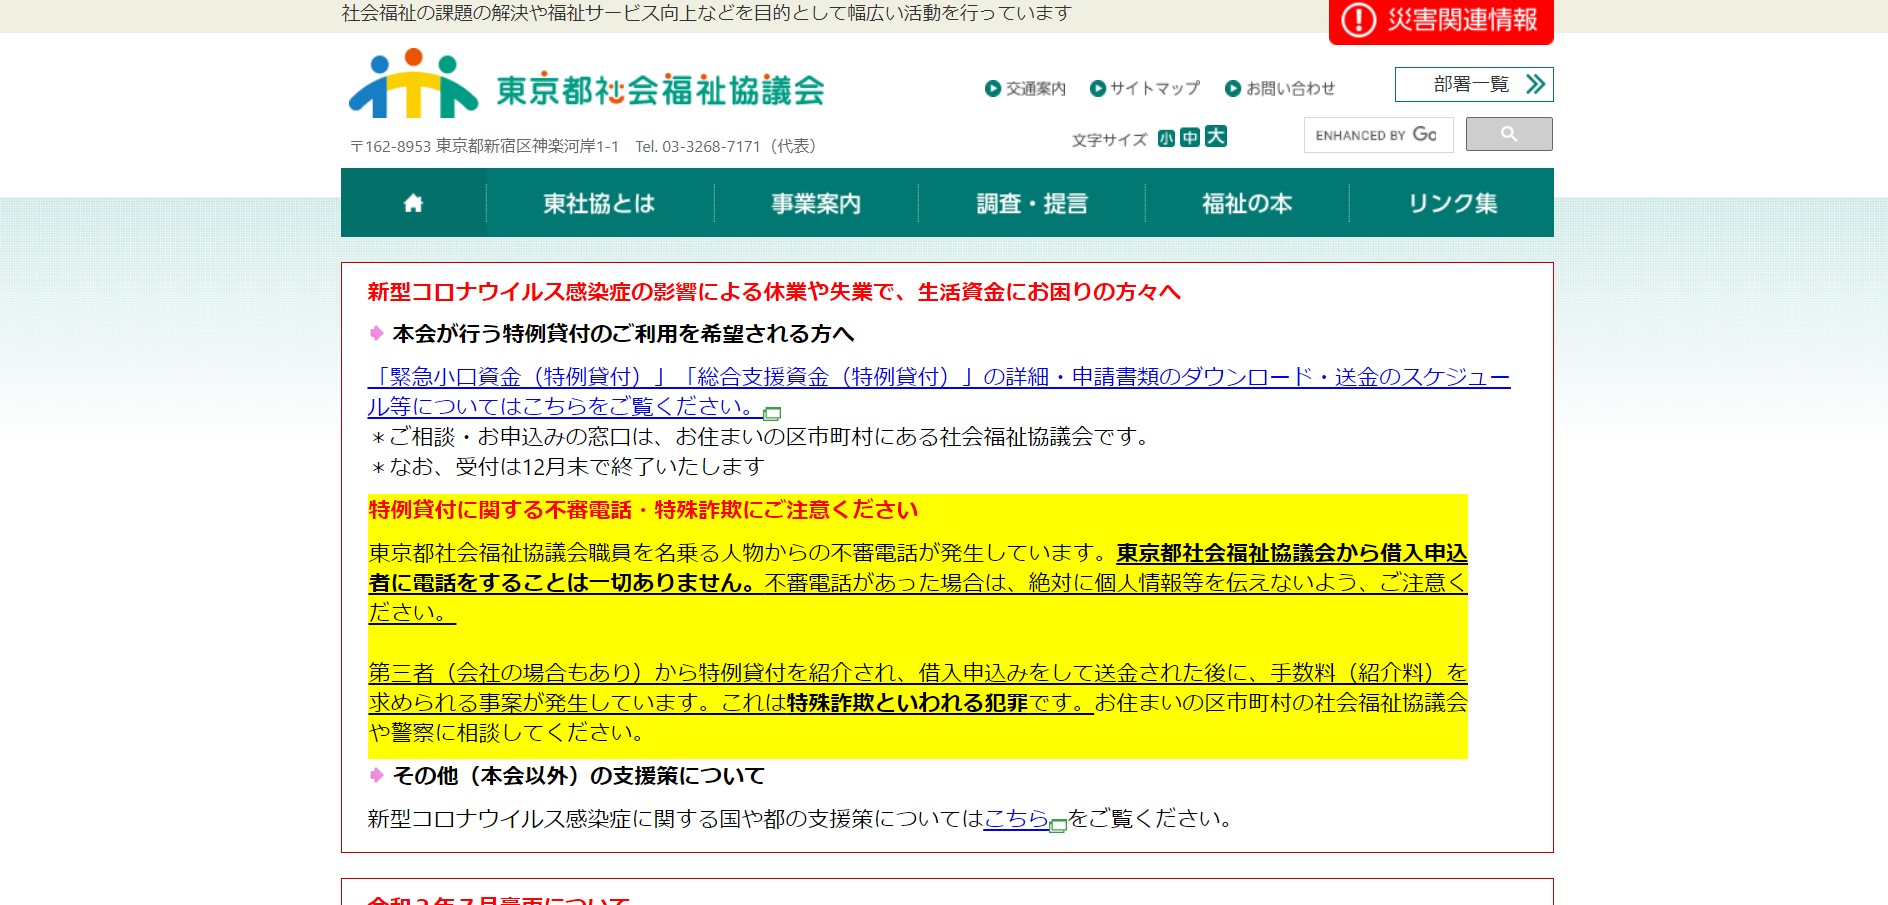Image resolution: width=1888 pixels, height=905 pixels.
Task: Click heading 新型コロナウイルス感染症の影響による休業
Action: 774,291
